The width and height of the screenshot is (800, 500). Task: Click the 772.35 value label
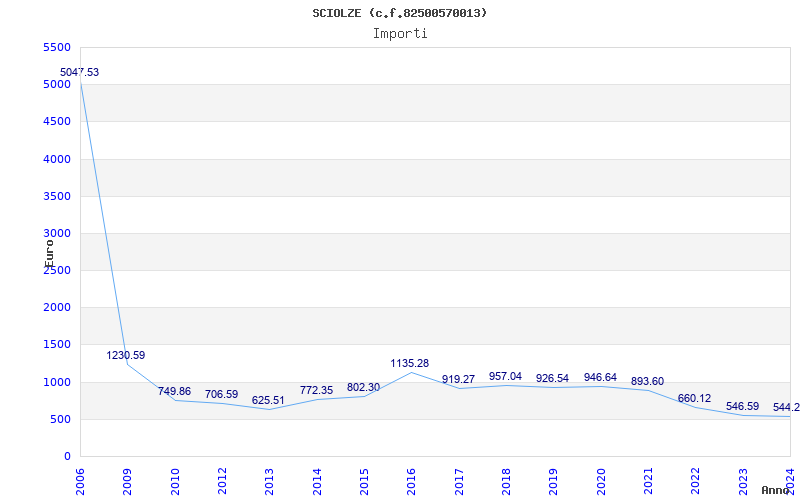point(316,390)
